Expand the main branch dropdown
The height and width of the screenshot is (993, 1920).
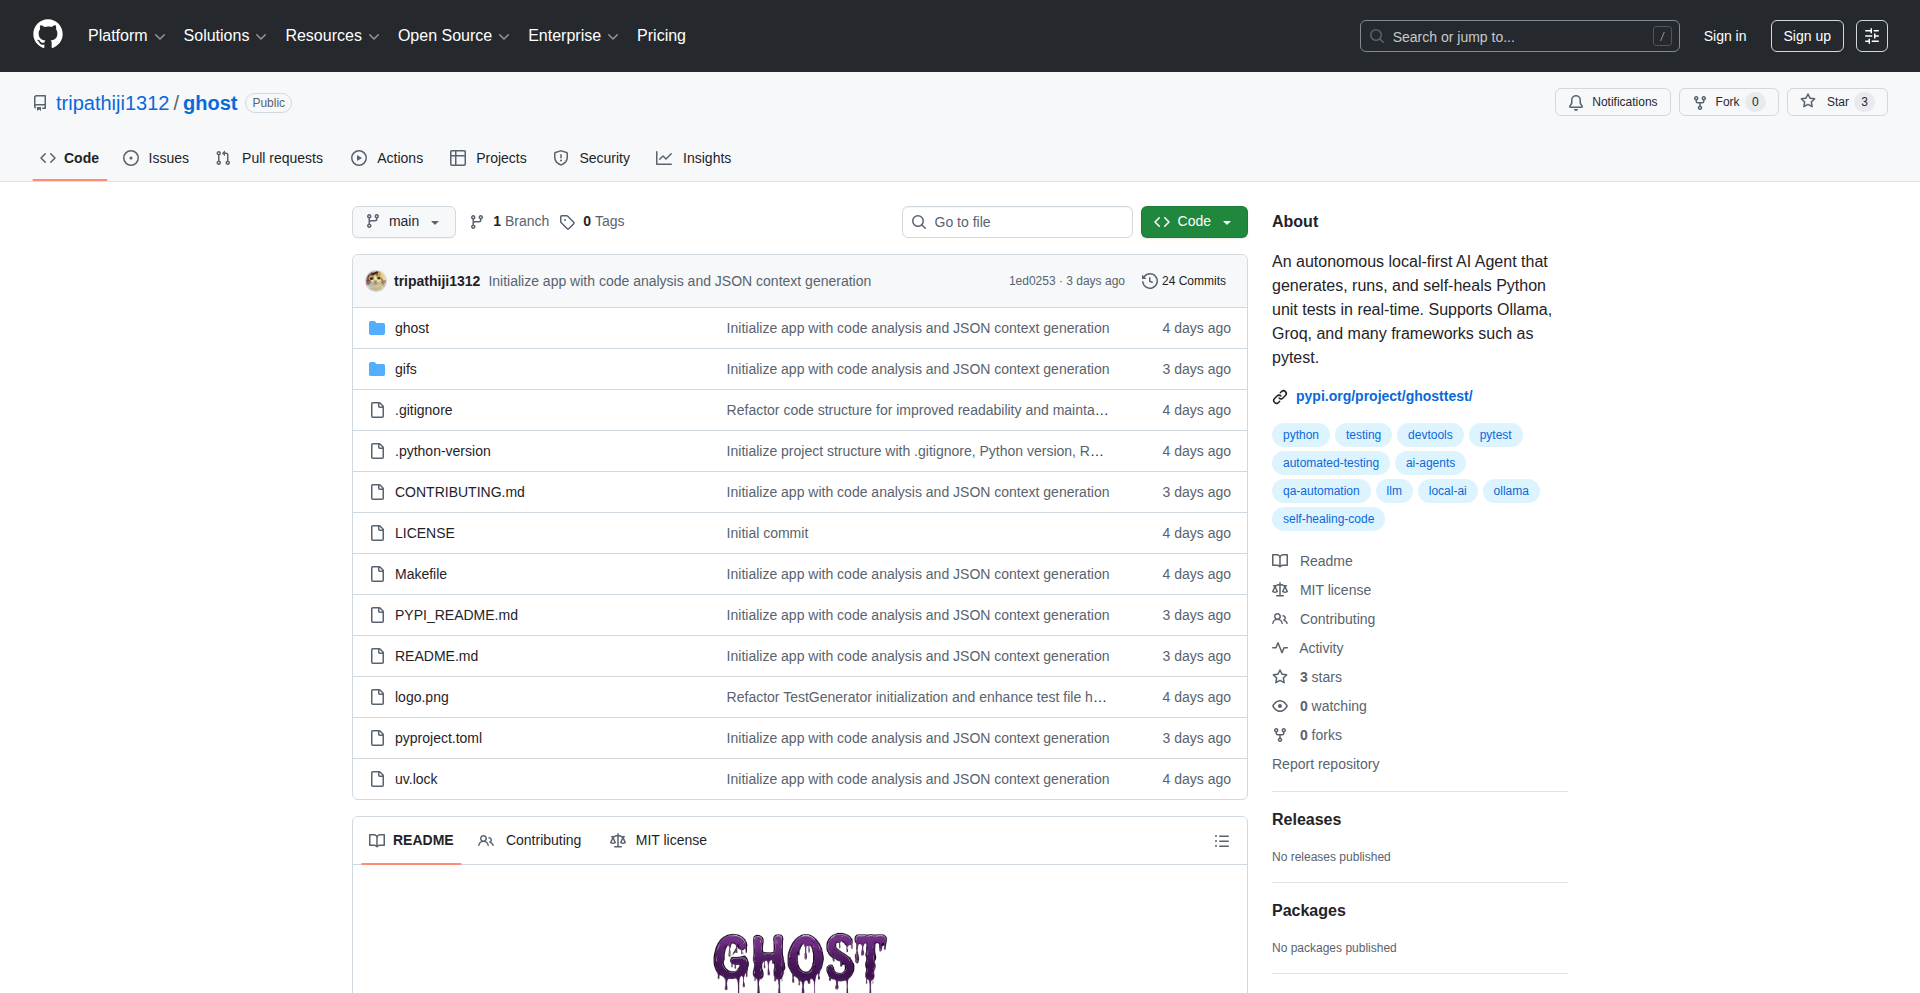tap(403, 222)
